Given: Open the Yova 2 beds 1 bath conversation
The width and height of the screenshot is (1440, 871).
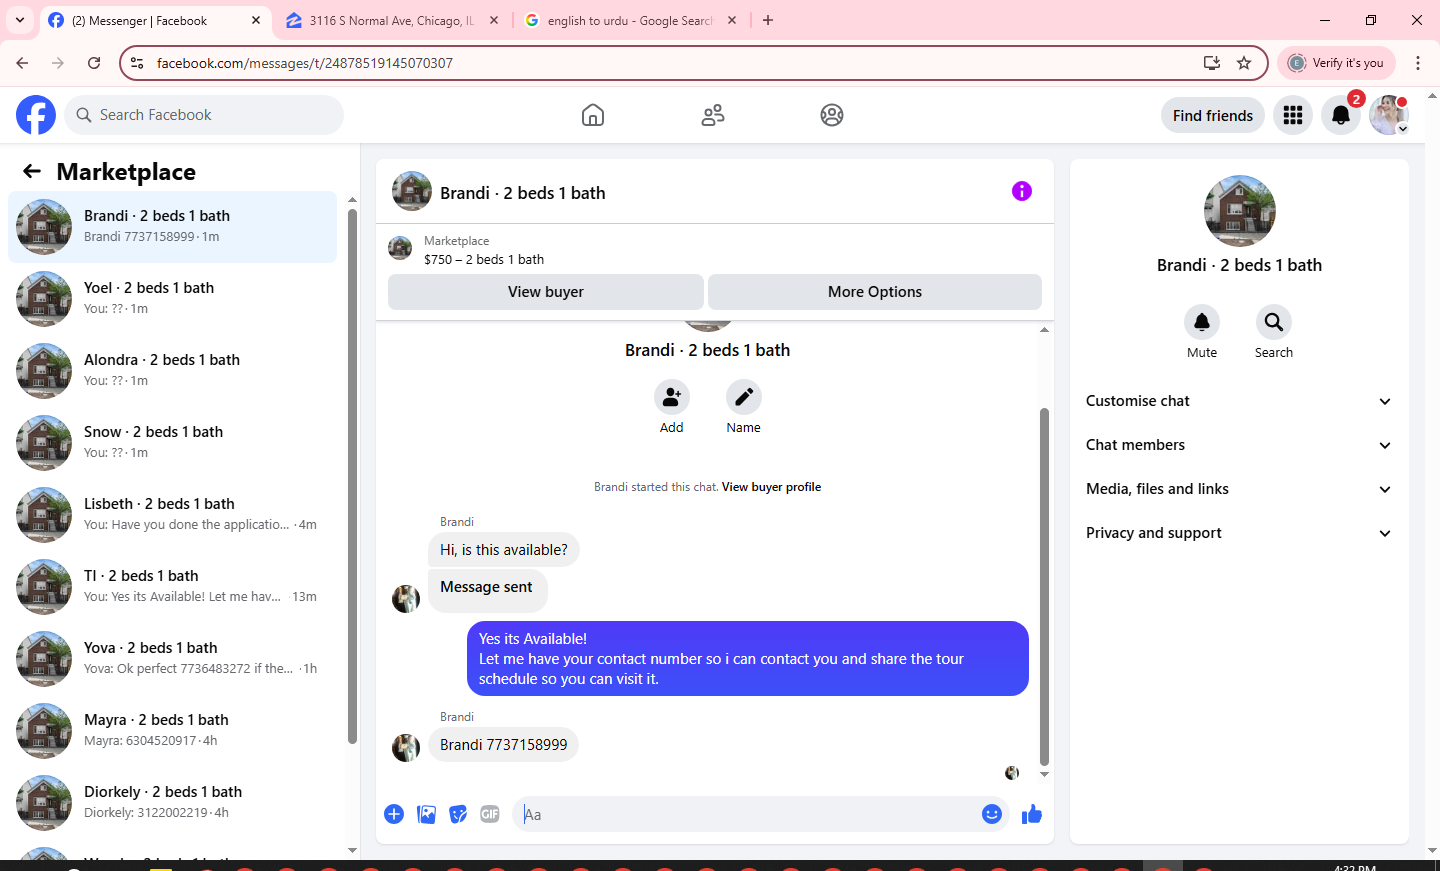Looking at the screenshot, I should tap(172, 659).
